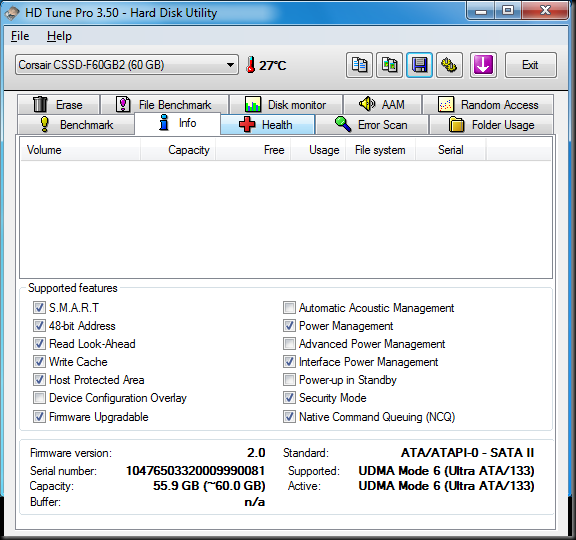This screenshot has width=576, height=540.
Task: Maximize the HD Tune Pro window
Action: click(x=508, y=11)
